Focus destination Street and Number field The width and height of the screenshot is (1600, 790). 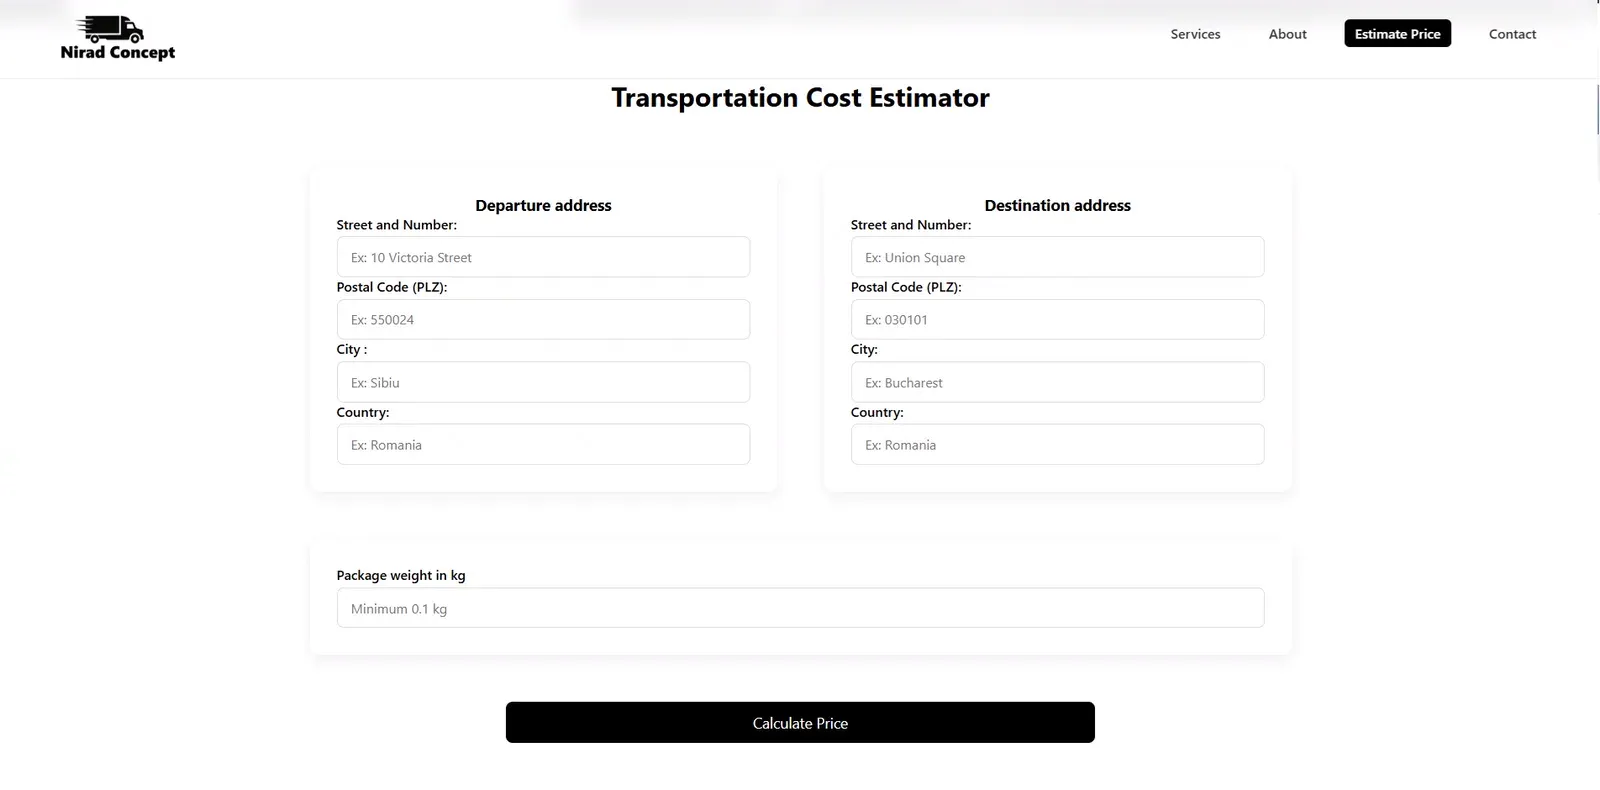click(1057, 257)
